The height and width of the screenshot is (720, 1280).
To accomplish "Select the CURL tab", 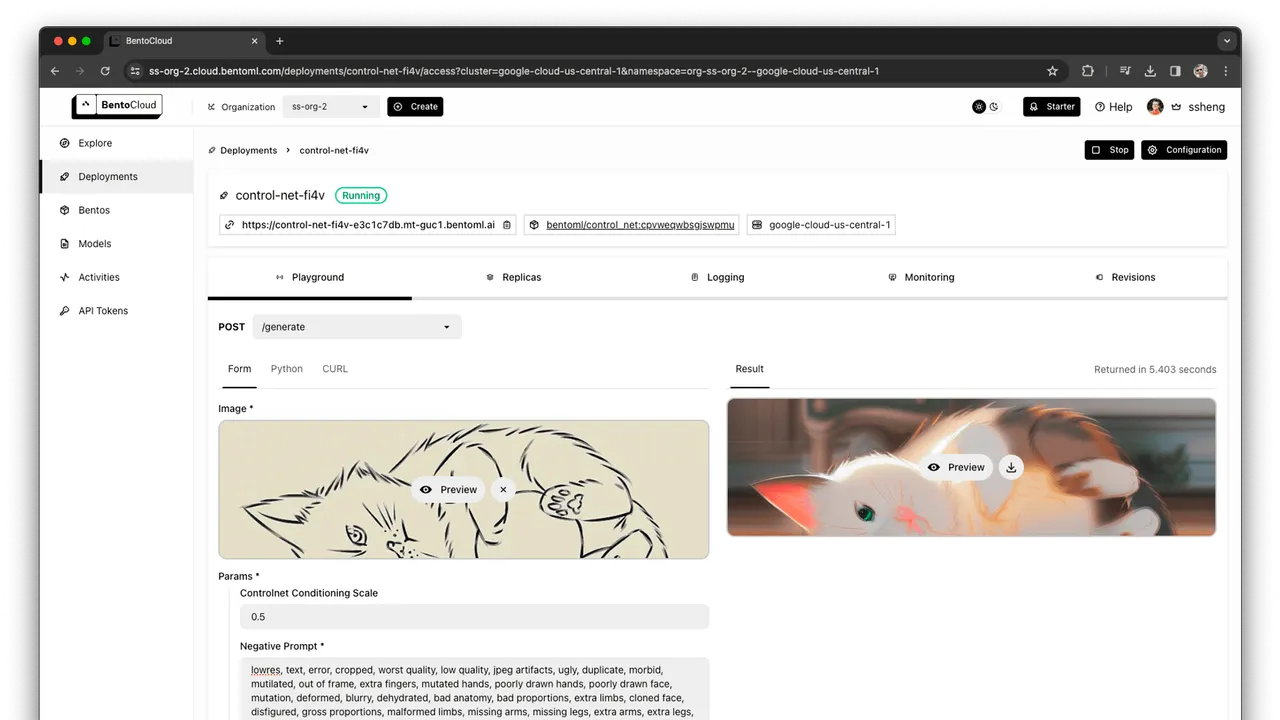I will pyautogui.click(x=335, y=369).
